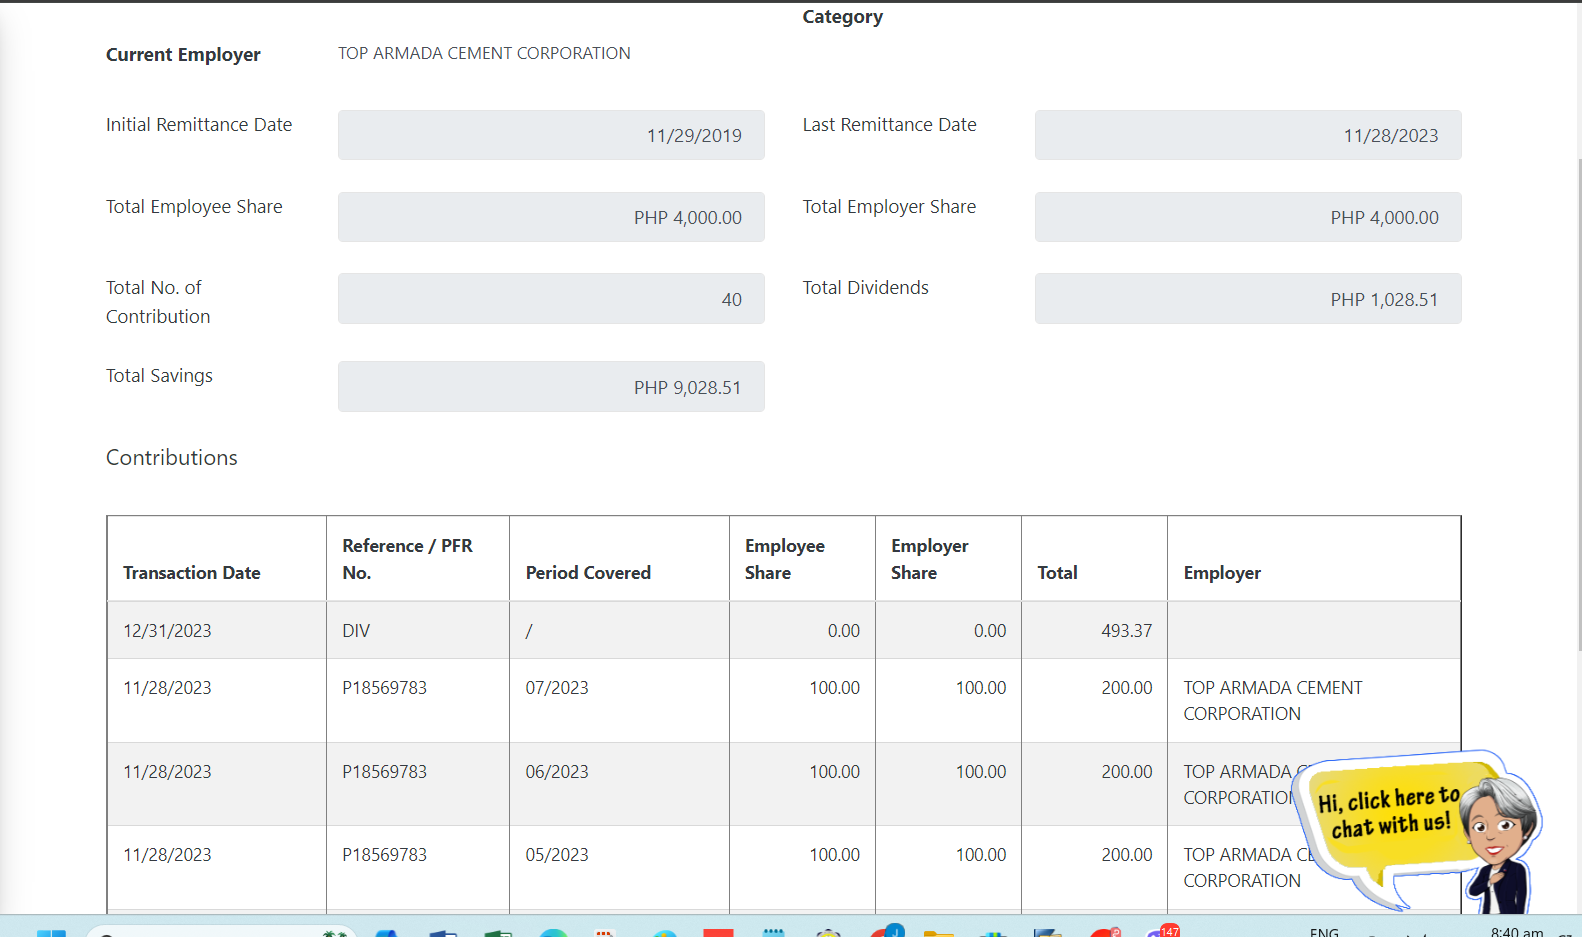Click the Initial Remittance Date field
1582x937 pixels.
click(x=551, y=135)
